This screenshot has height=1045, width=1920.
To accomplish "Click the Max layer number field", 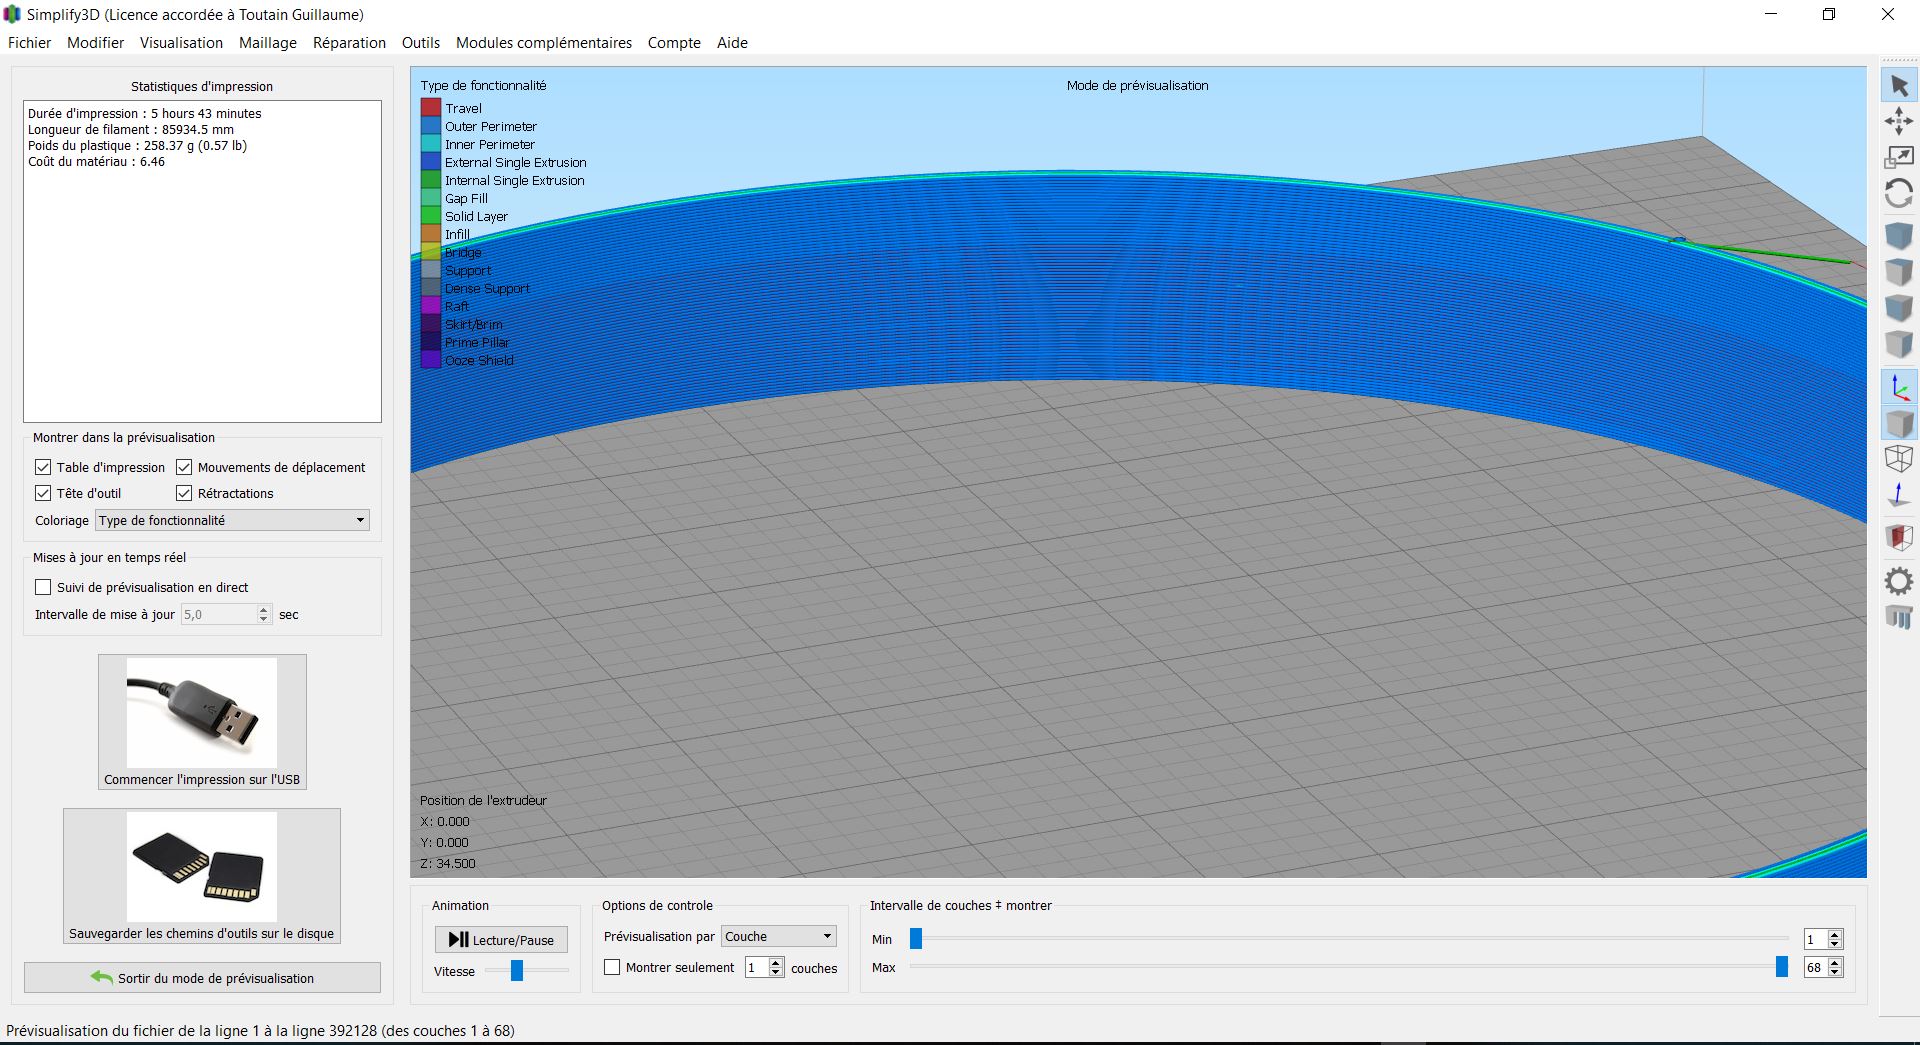I will pyautogui.click(x=1815, y=967).
